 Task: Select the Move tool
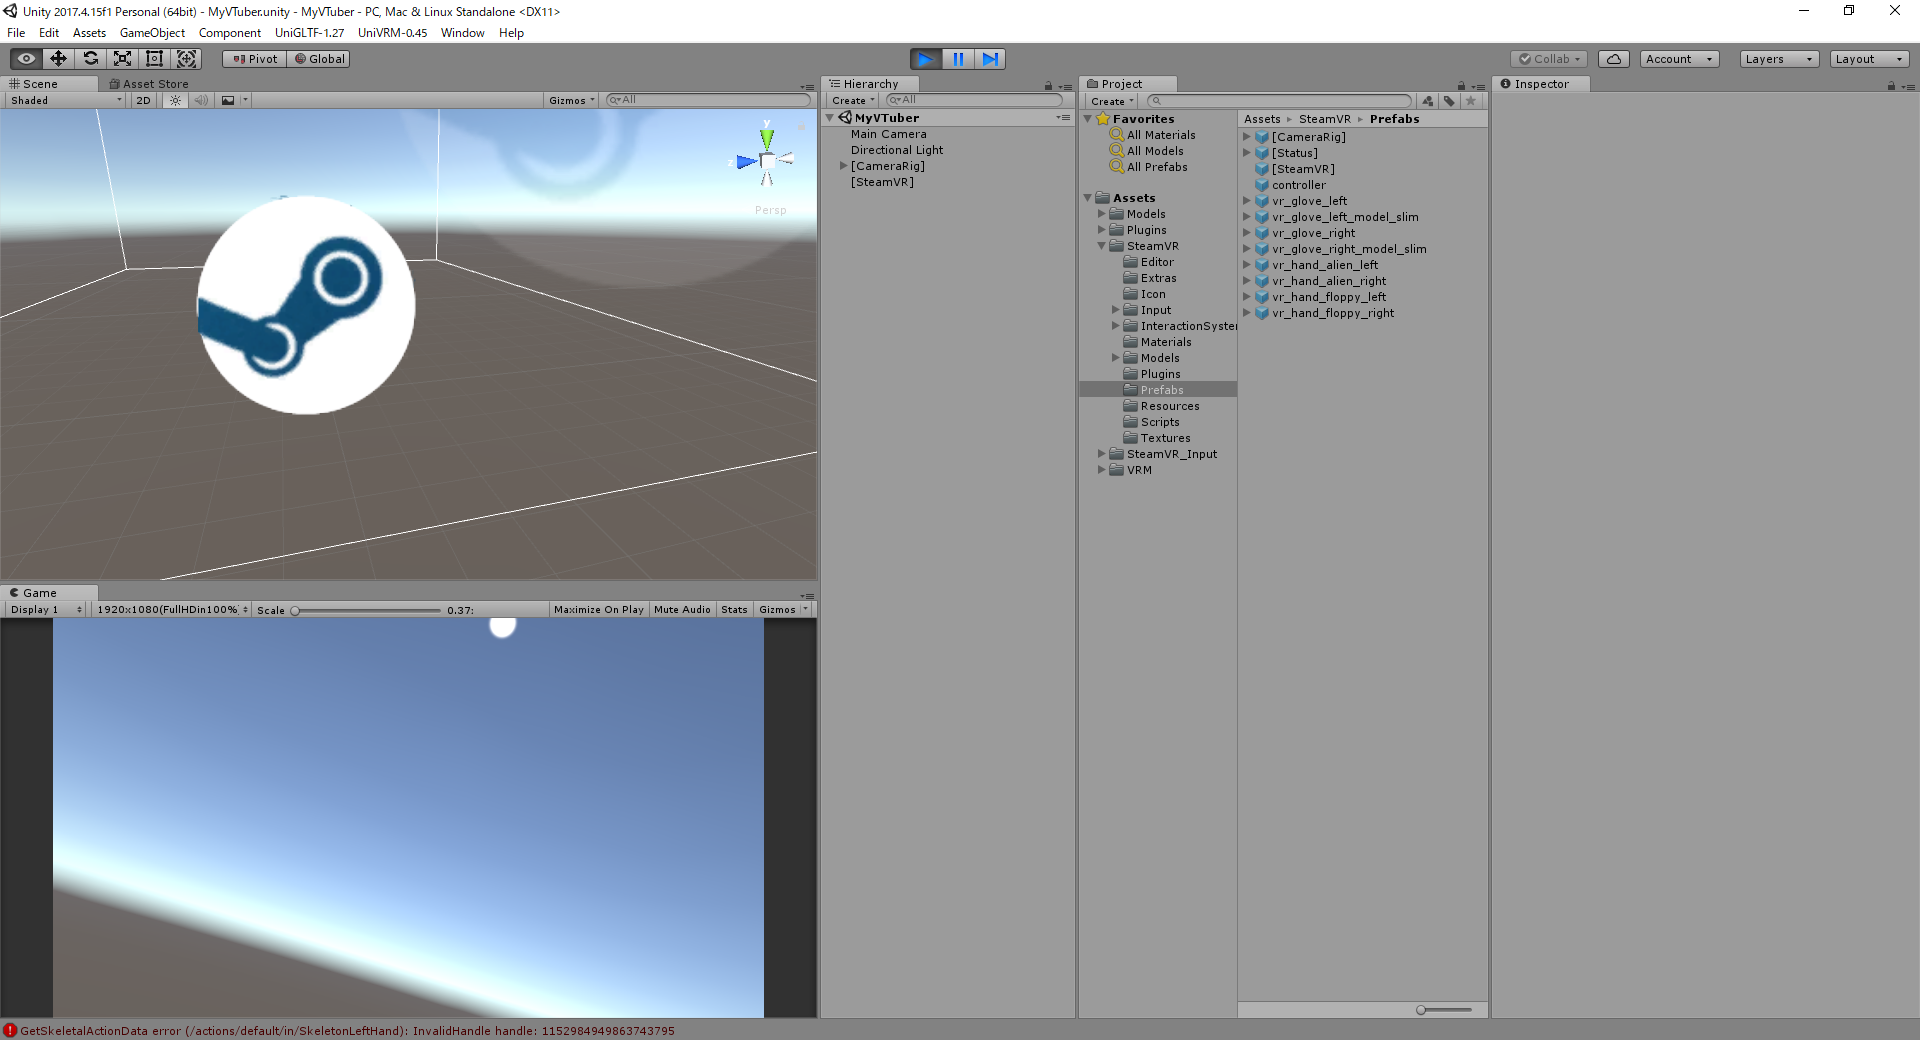click(x=57, y=58)
